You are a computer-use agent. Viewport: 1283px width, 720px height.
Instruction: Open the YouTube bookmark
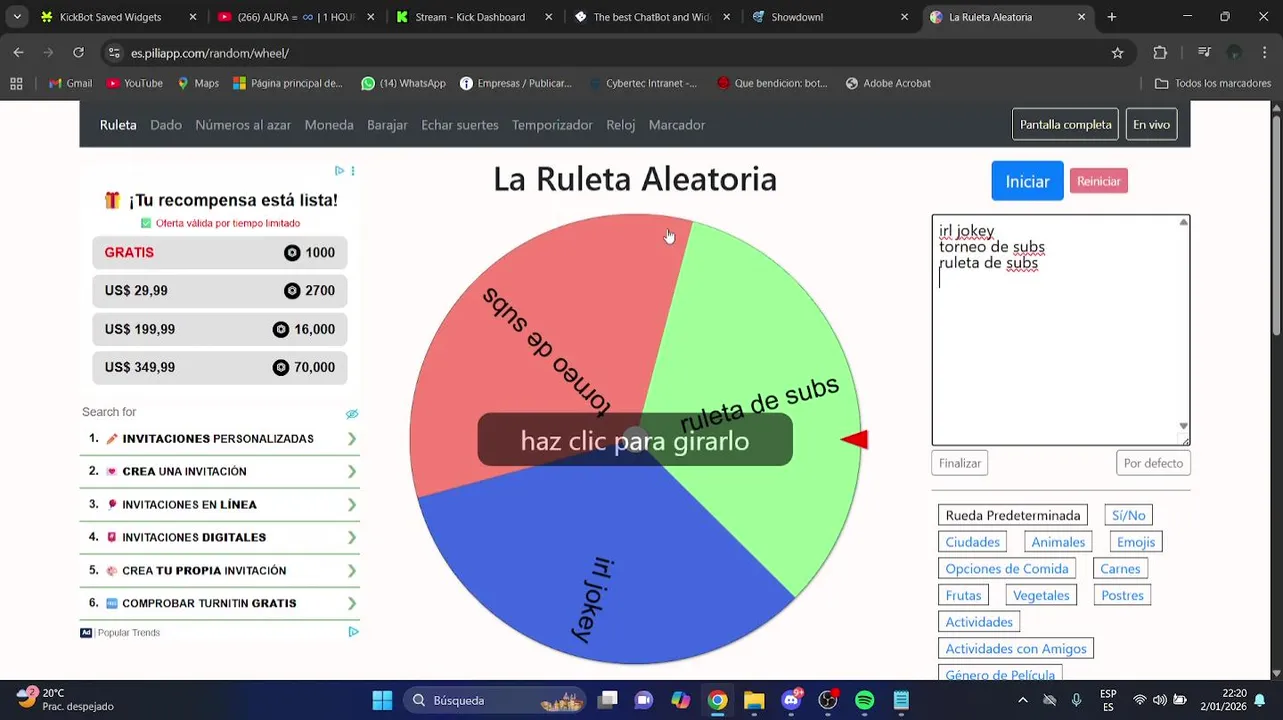pyautogui.click(x=135, y=83)
